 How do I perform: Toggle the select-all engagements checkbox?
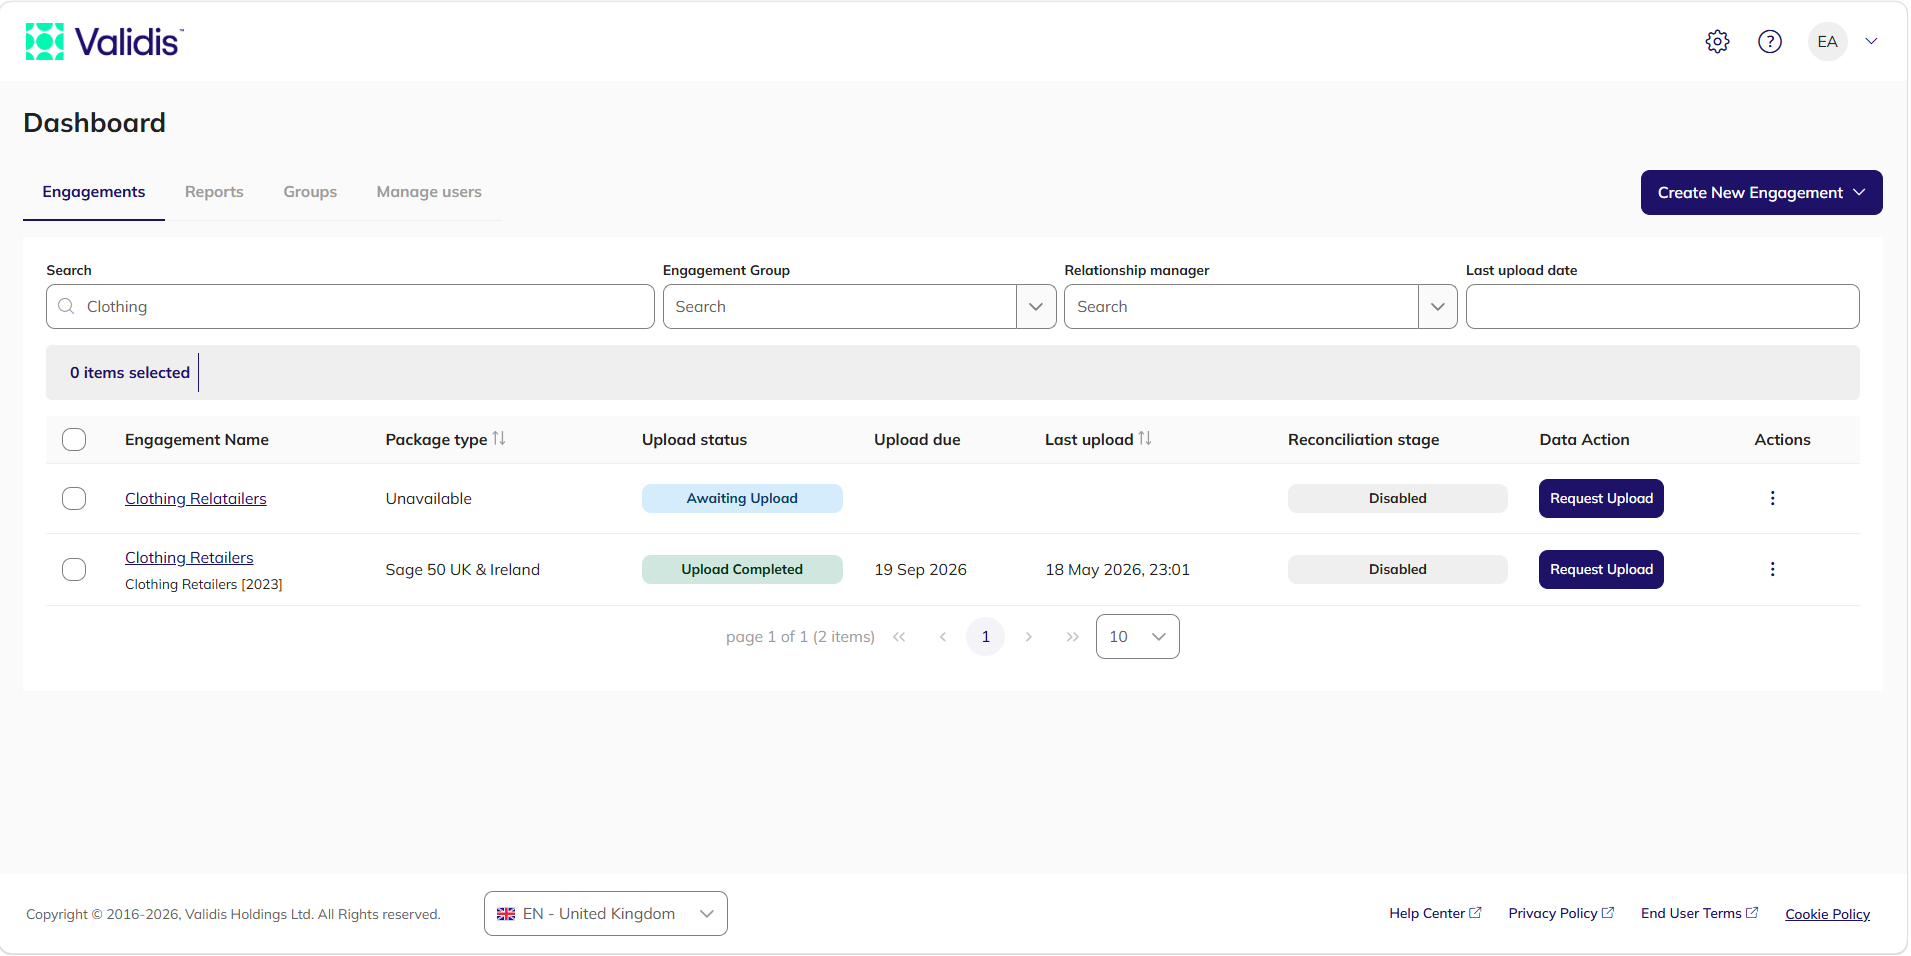click(x=74, y=440)
